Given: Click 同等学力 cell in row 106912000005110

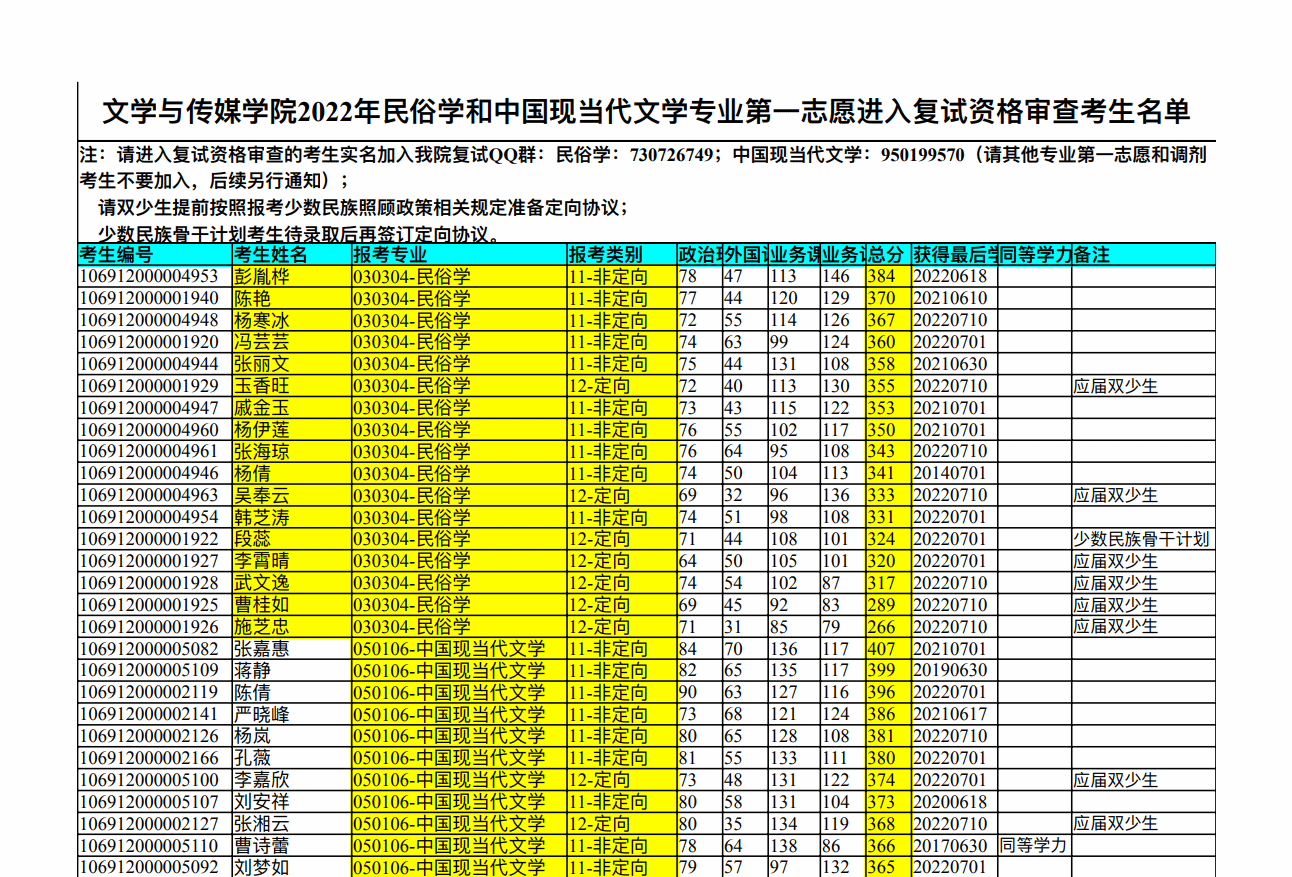Looking at the screenshot, I should click(1034, 846).
